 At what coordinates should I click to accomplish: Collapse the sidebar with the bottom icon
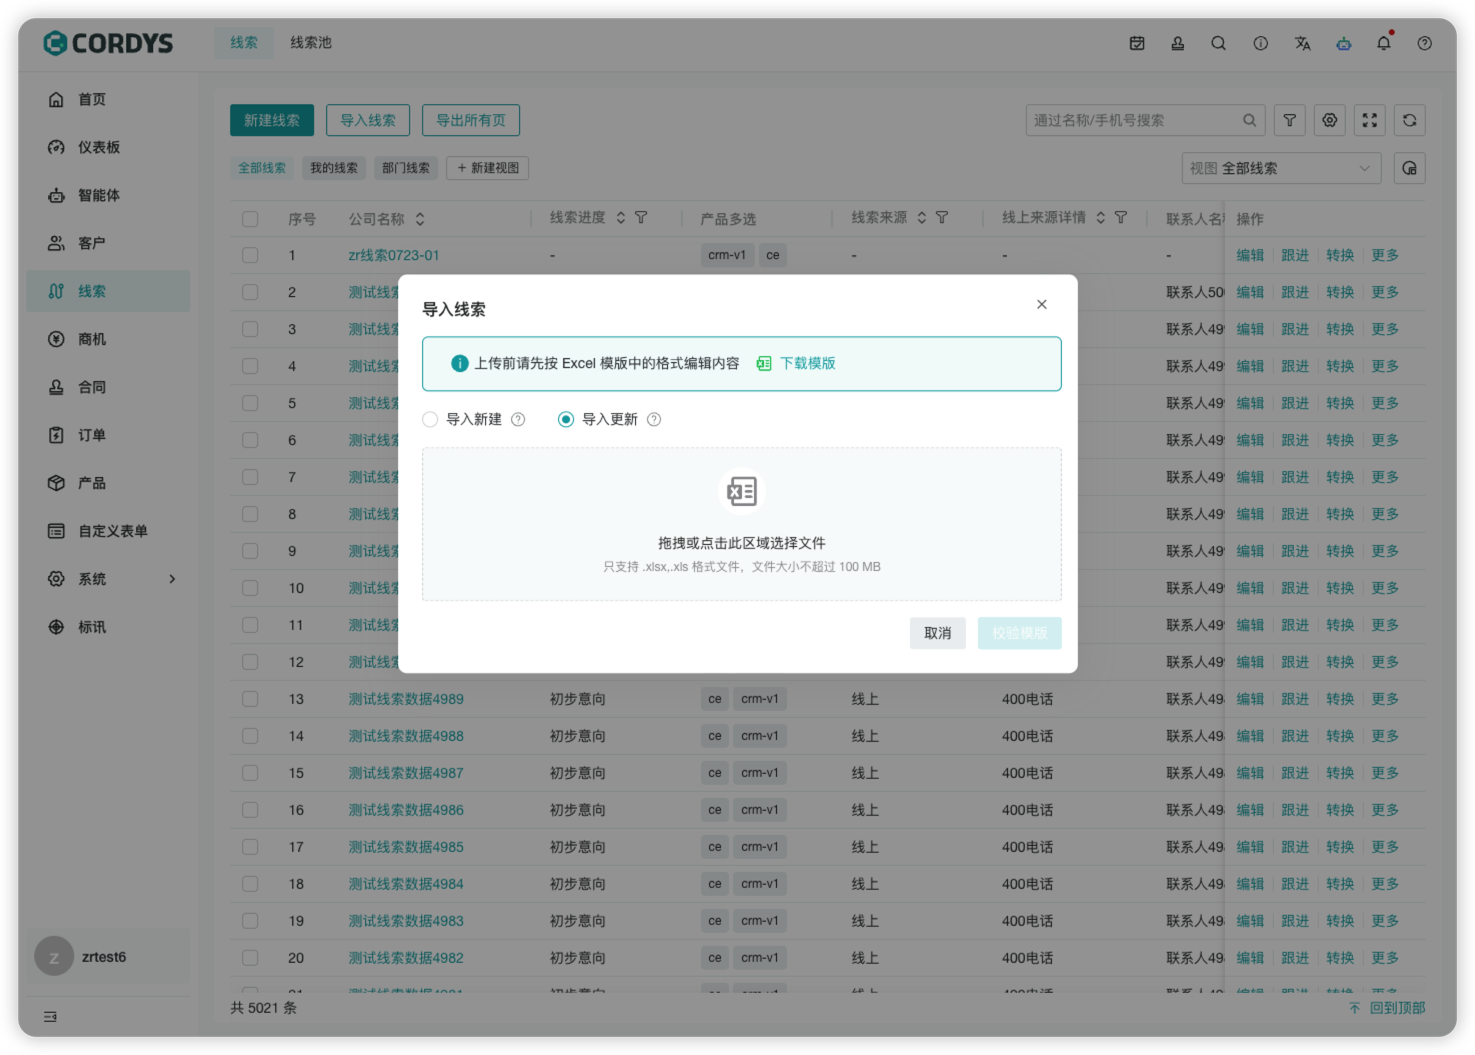pos(51,1017)
